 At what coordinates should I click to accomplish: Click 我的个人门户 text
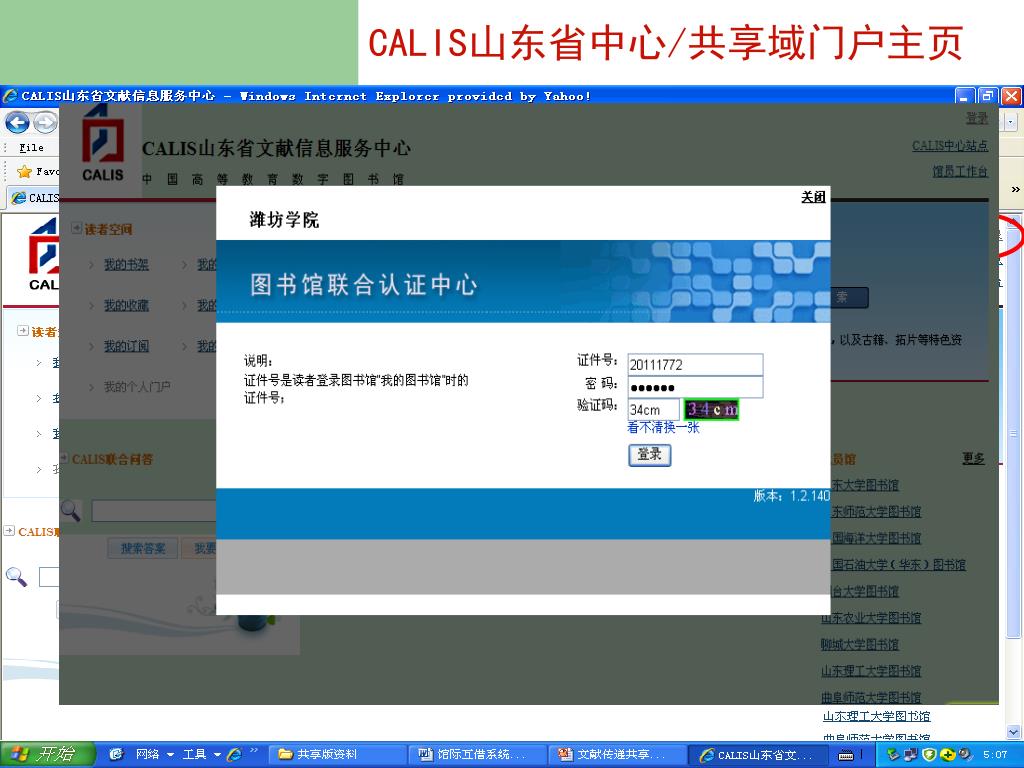pos(137,387)
